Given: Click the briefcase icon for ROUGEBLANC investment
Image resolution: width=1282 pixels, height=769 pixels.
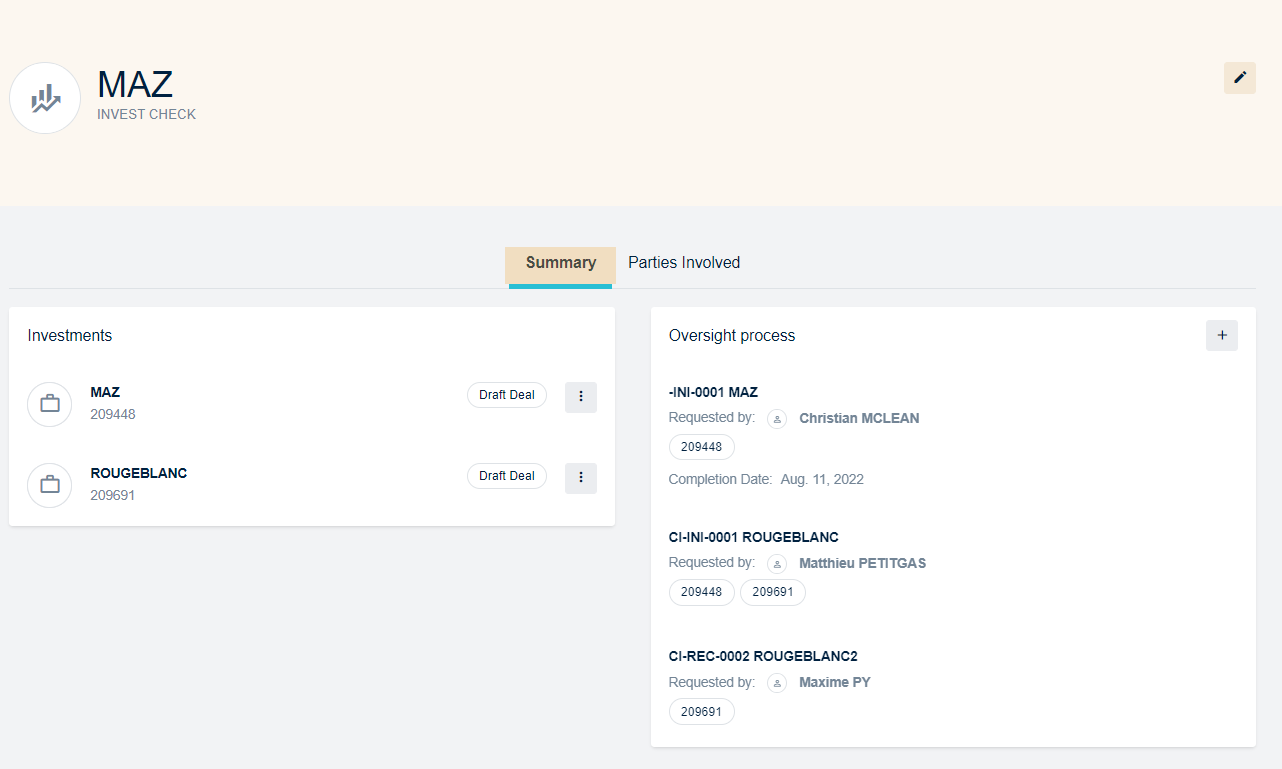Looking at the screenshot, I should tap(50, 485).
